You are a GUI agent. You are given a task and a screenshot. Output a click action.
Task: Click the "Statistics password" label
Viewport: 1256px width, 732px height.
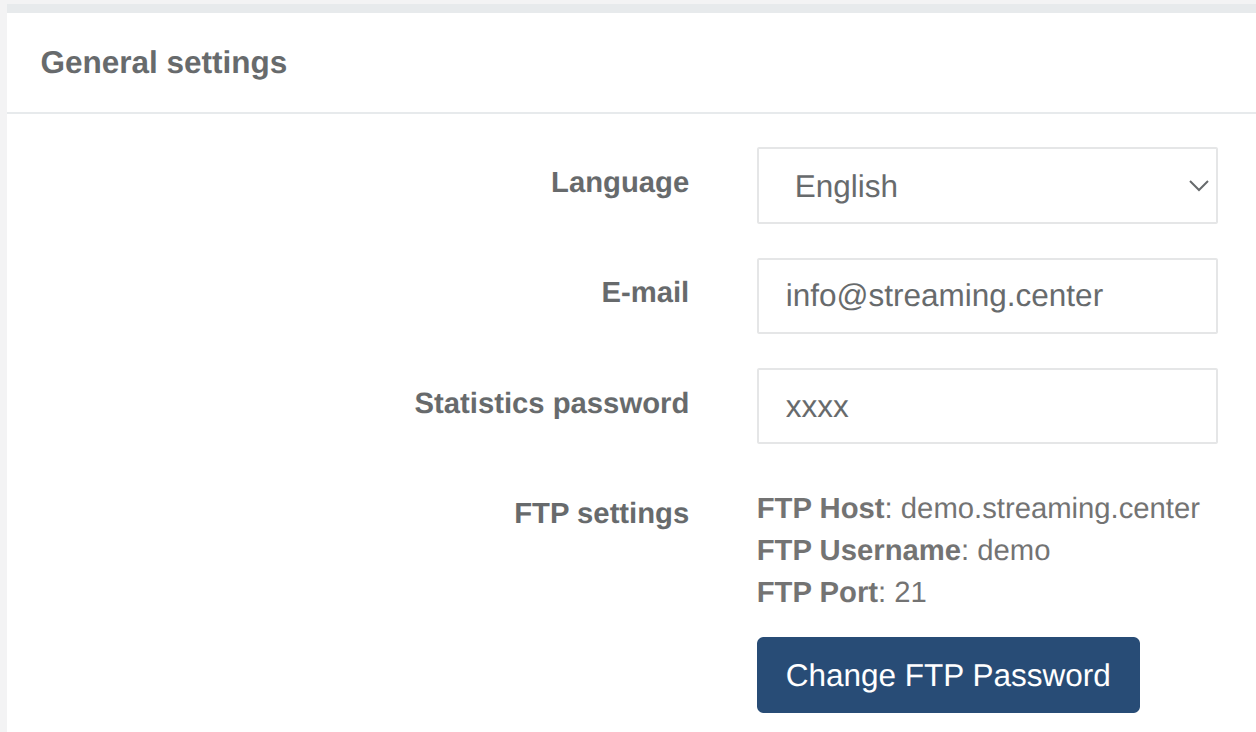pos(552,403)
